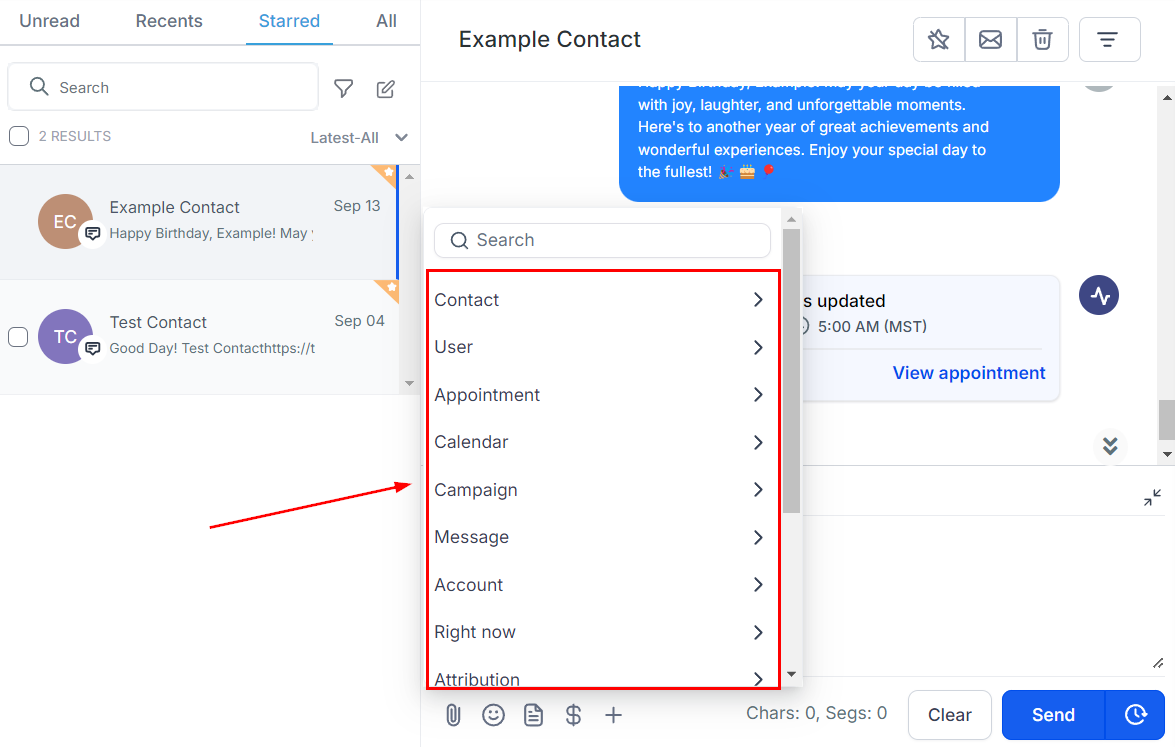
Task: Click the star conversation icon in header
Action: point(938,40)
